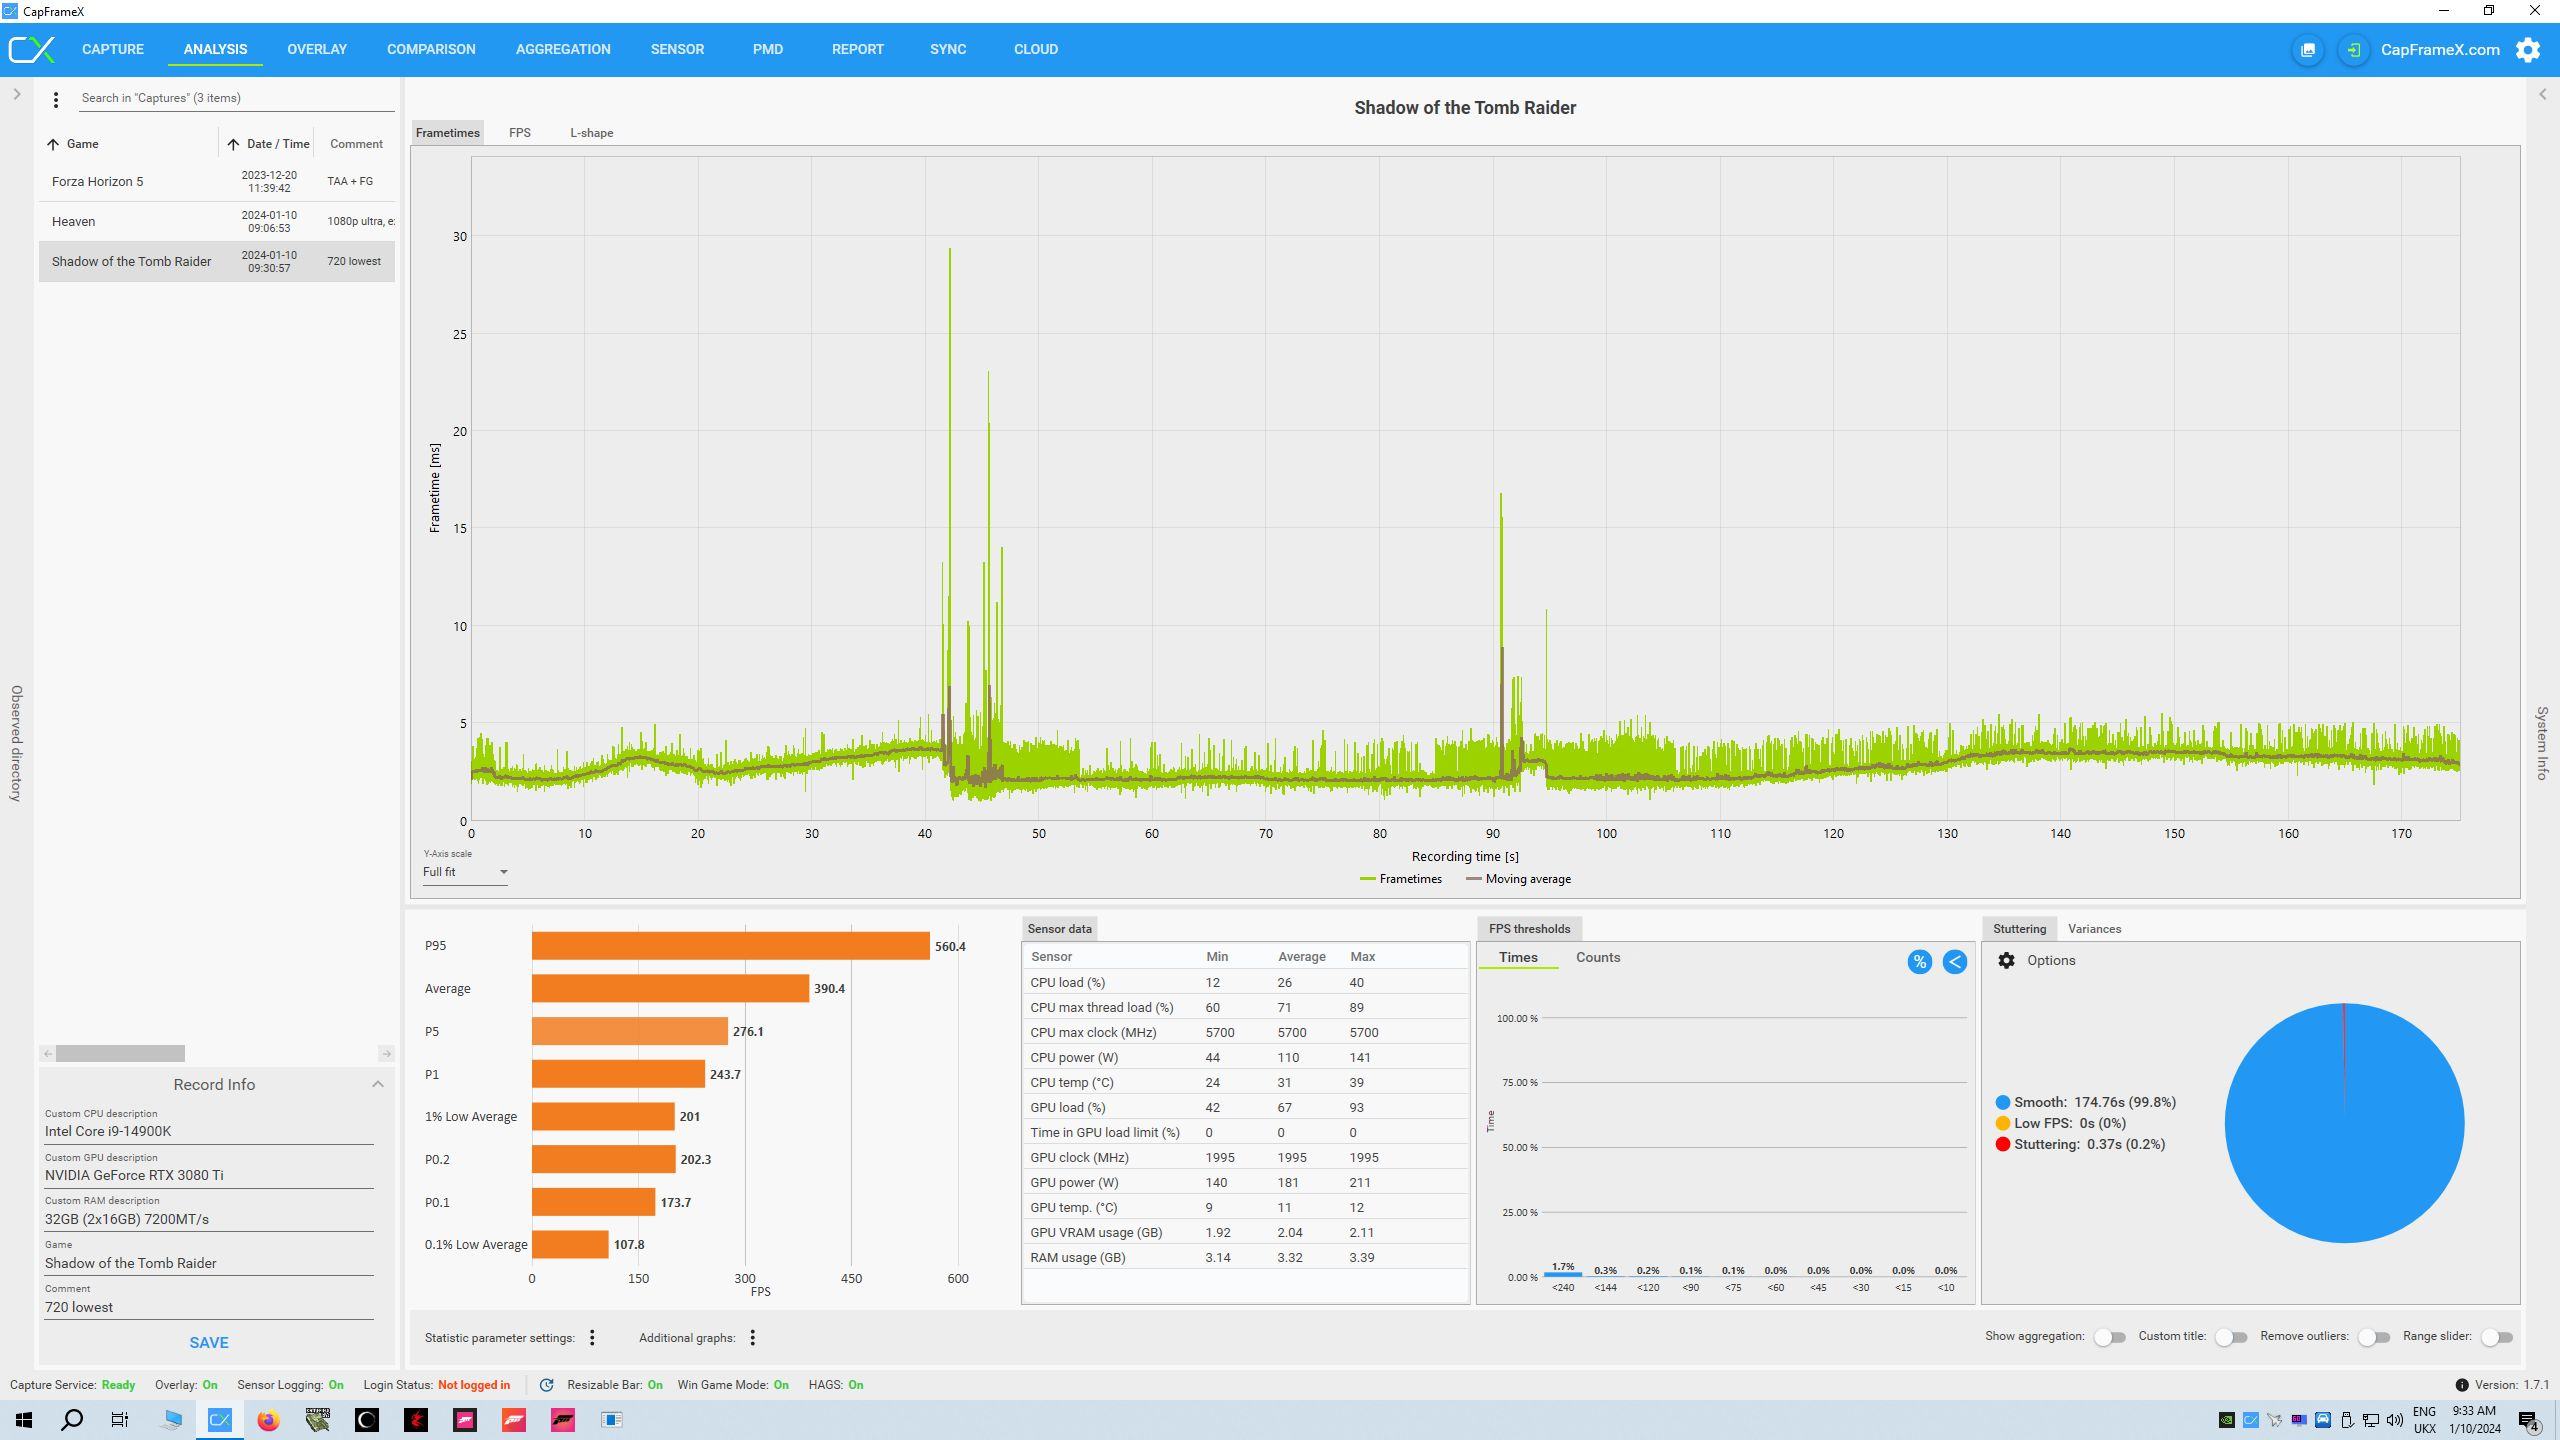The image size is (2560, 1440).
Task: Switch graph to L-shape tab
Action: click(x=592, y=133)
